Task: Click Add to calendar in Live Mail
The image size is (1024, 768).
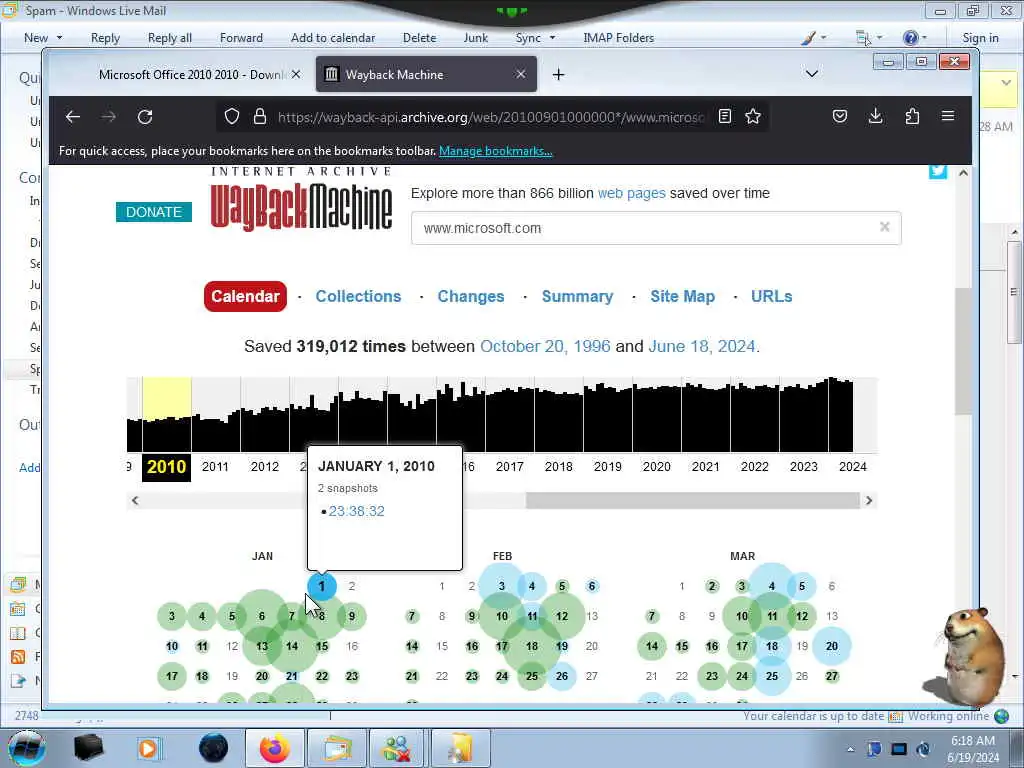Action: (333, 38)
